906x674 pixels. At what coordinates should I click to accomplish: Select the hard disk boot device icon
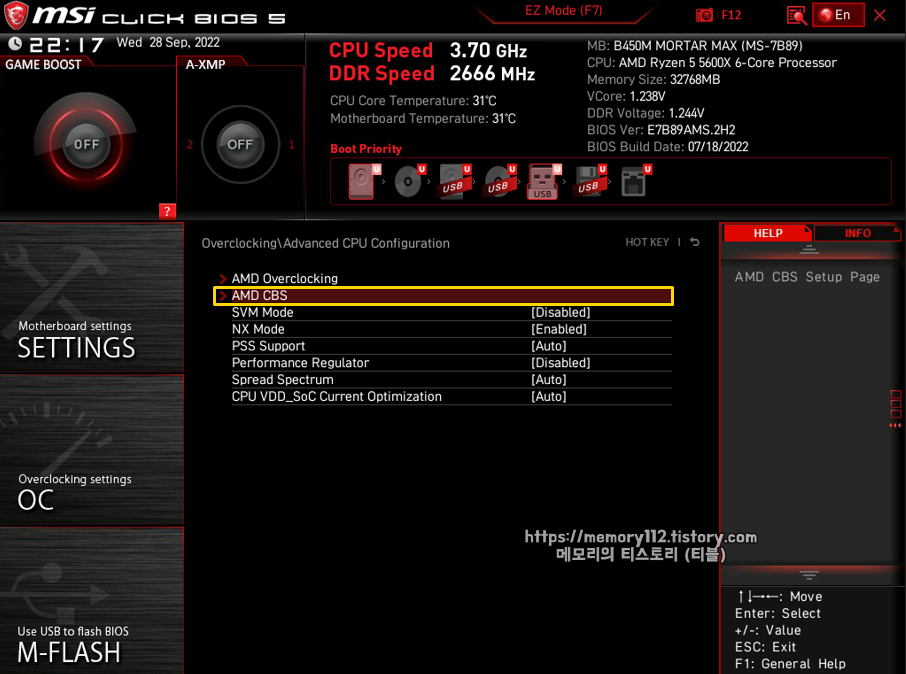363,182
